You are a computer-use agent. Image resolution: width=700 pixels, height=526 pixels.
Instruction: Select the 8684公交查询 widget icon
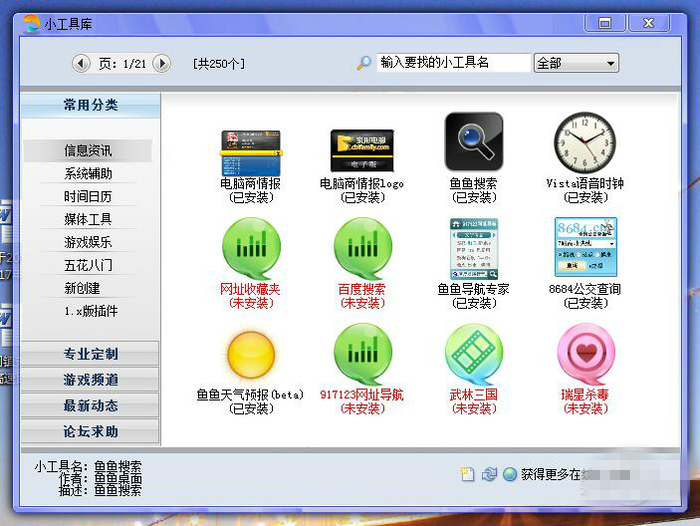[585, 247]
